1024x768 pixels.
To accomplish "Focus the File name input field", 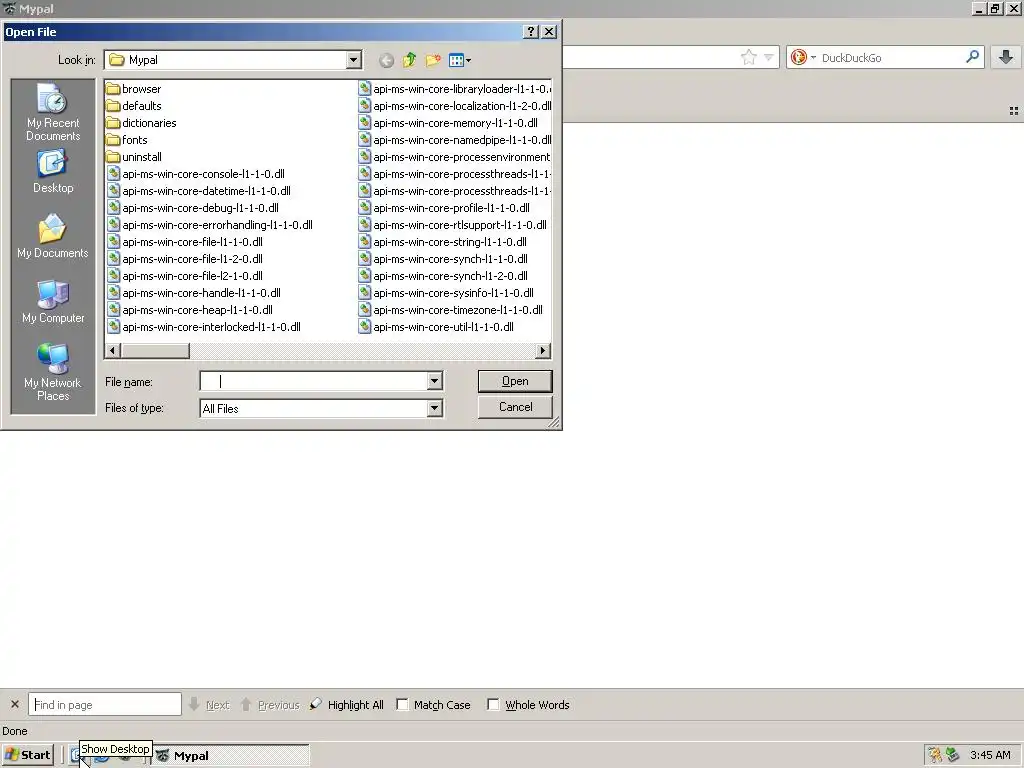I will tap(313, 381).
